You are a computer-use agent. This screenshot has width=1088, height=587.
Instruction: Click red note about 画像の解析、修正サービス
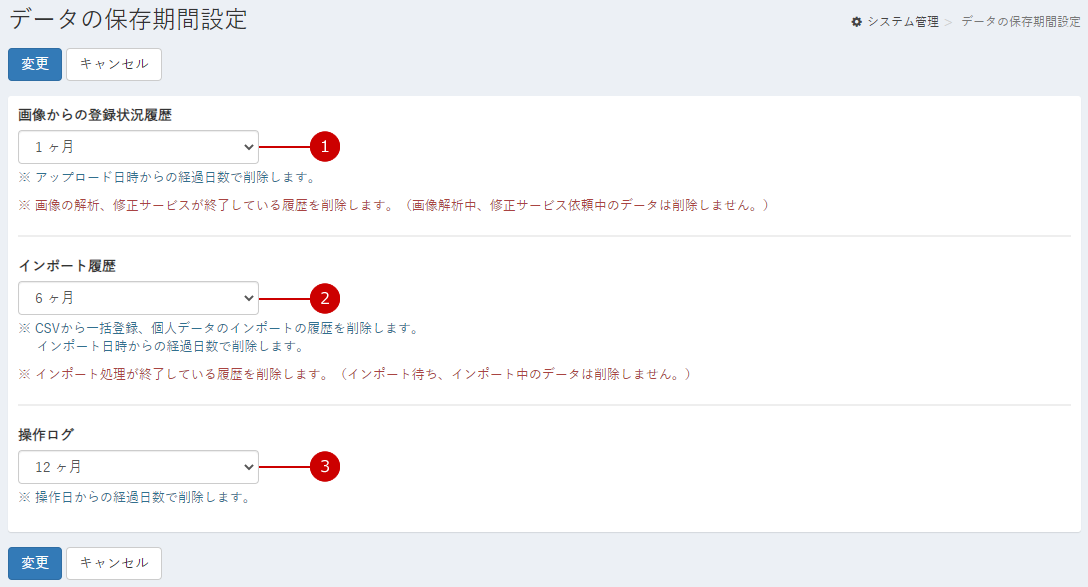pos(393,205)
